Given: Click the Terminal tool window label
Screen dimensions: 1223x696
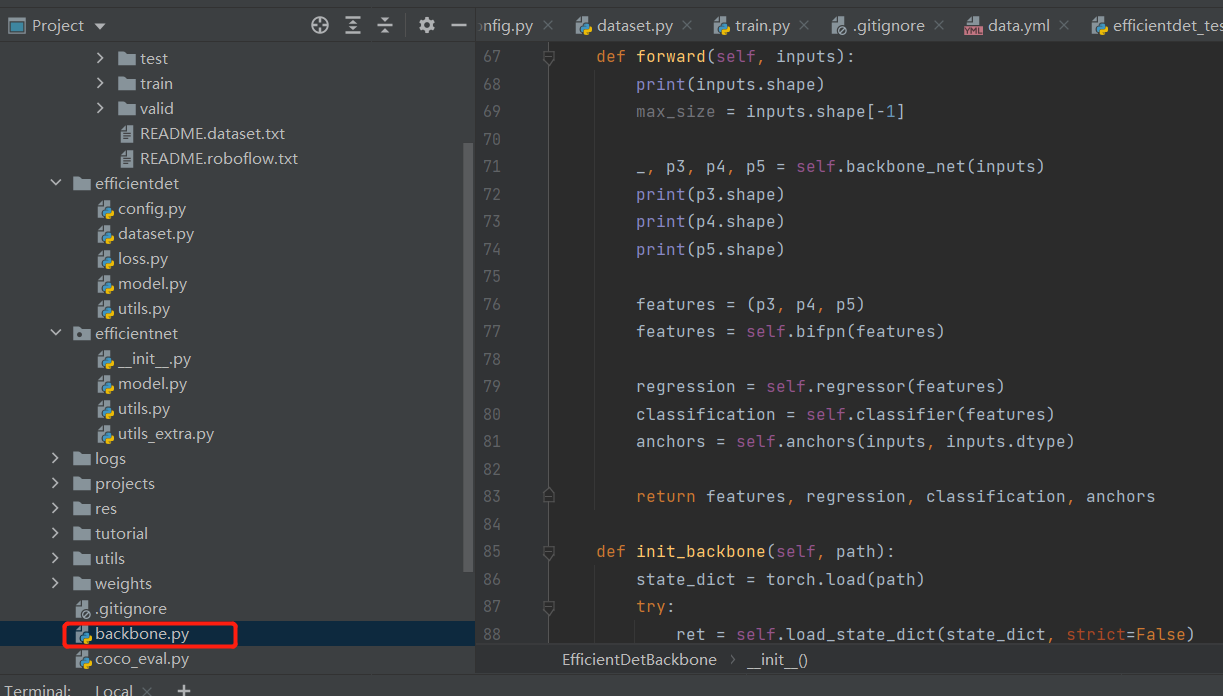Looking at the screenshot, I should tap(38, 690).
